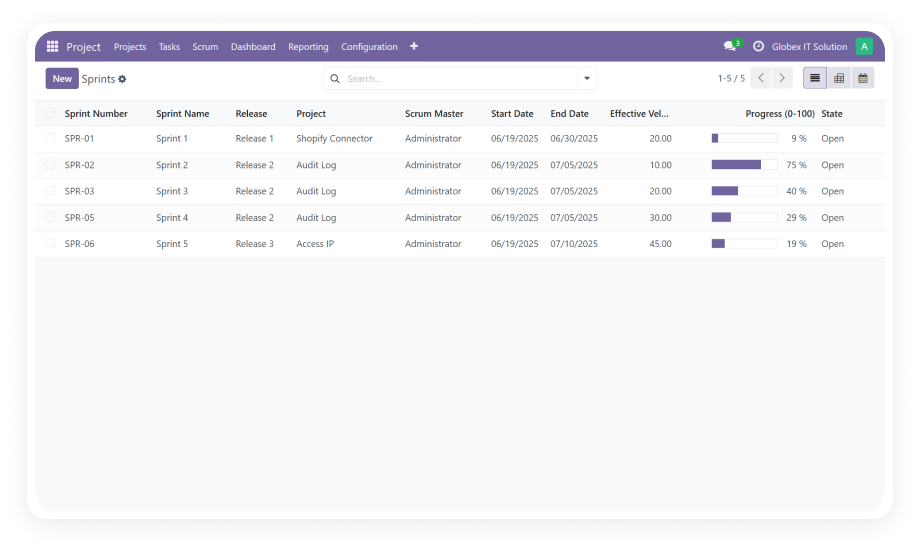Open the Reporting menu
Viewport: 920px width, 550px height.
click(x=308, y=46)
